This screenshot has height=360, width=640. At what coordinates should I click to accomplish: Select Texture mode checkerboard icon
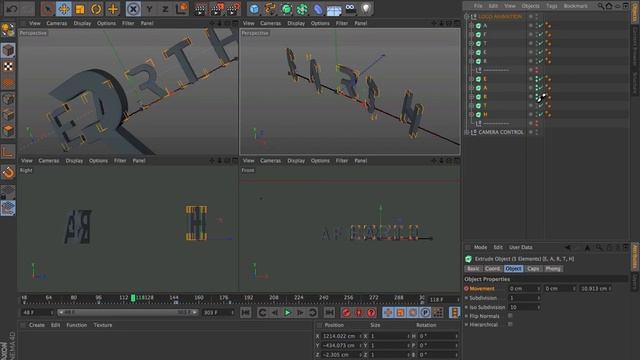[8, 67]
